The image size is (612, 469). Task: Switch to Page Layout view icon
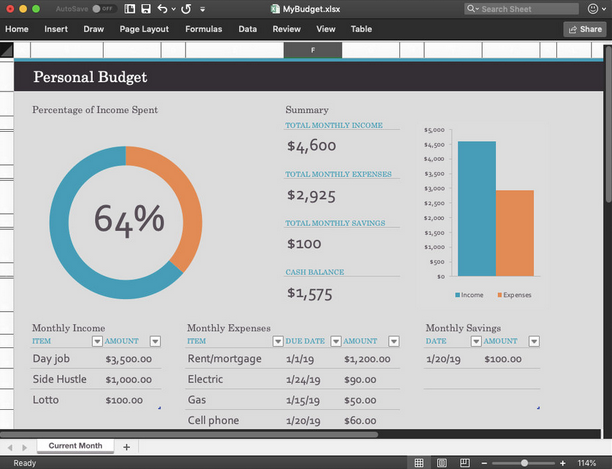[x=442, y=463]
